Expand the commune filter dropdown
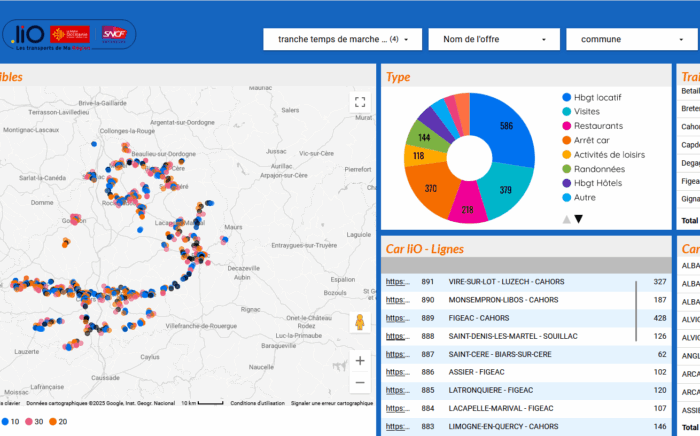The width and height of the screenshot is (700, 436). click(x=631, y=40)
